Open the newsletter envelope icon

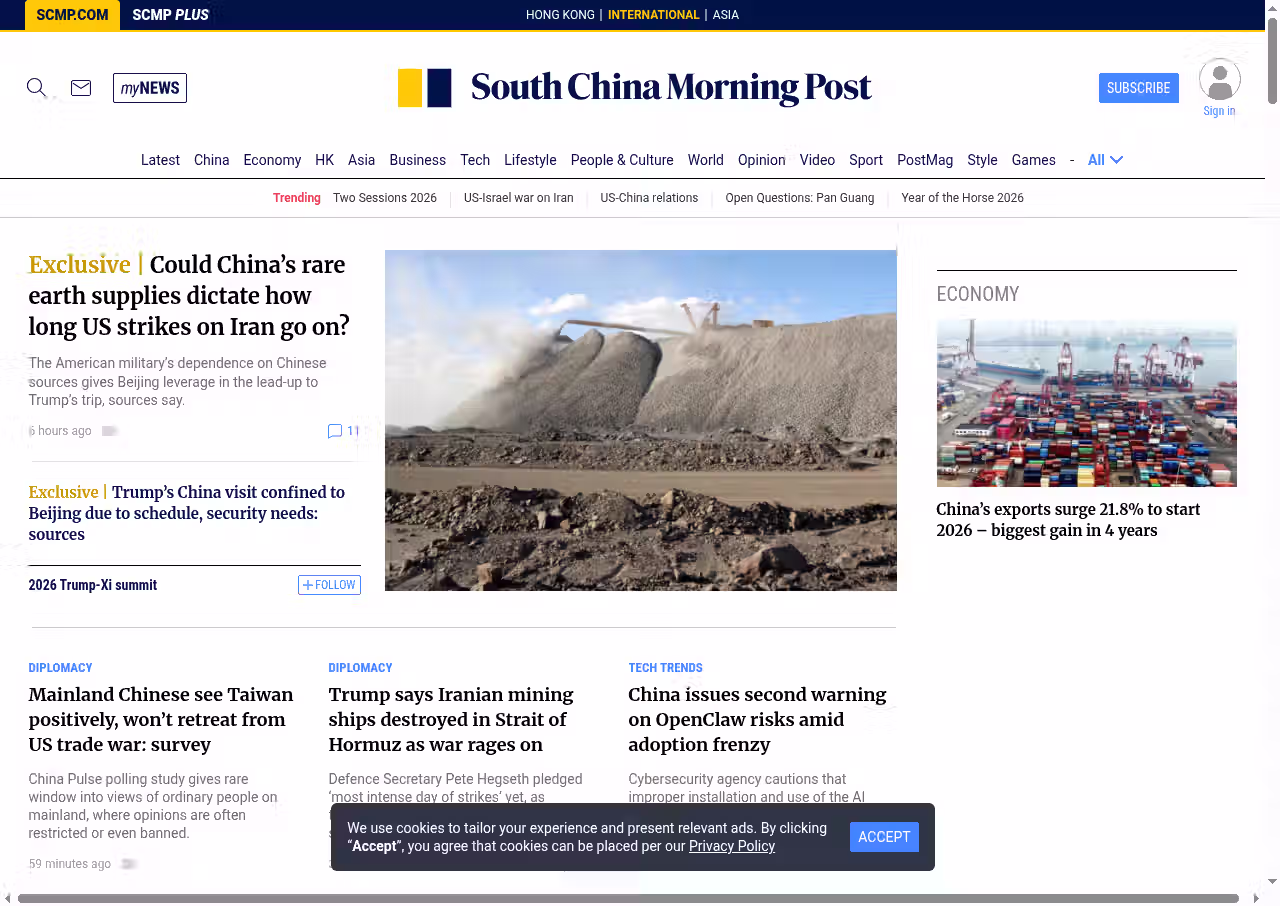coord(81,88)
